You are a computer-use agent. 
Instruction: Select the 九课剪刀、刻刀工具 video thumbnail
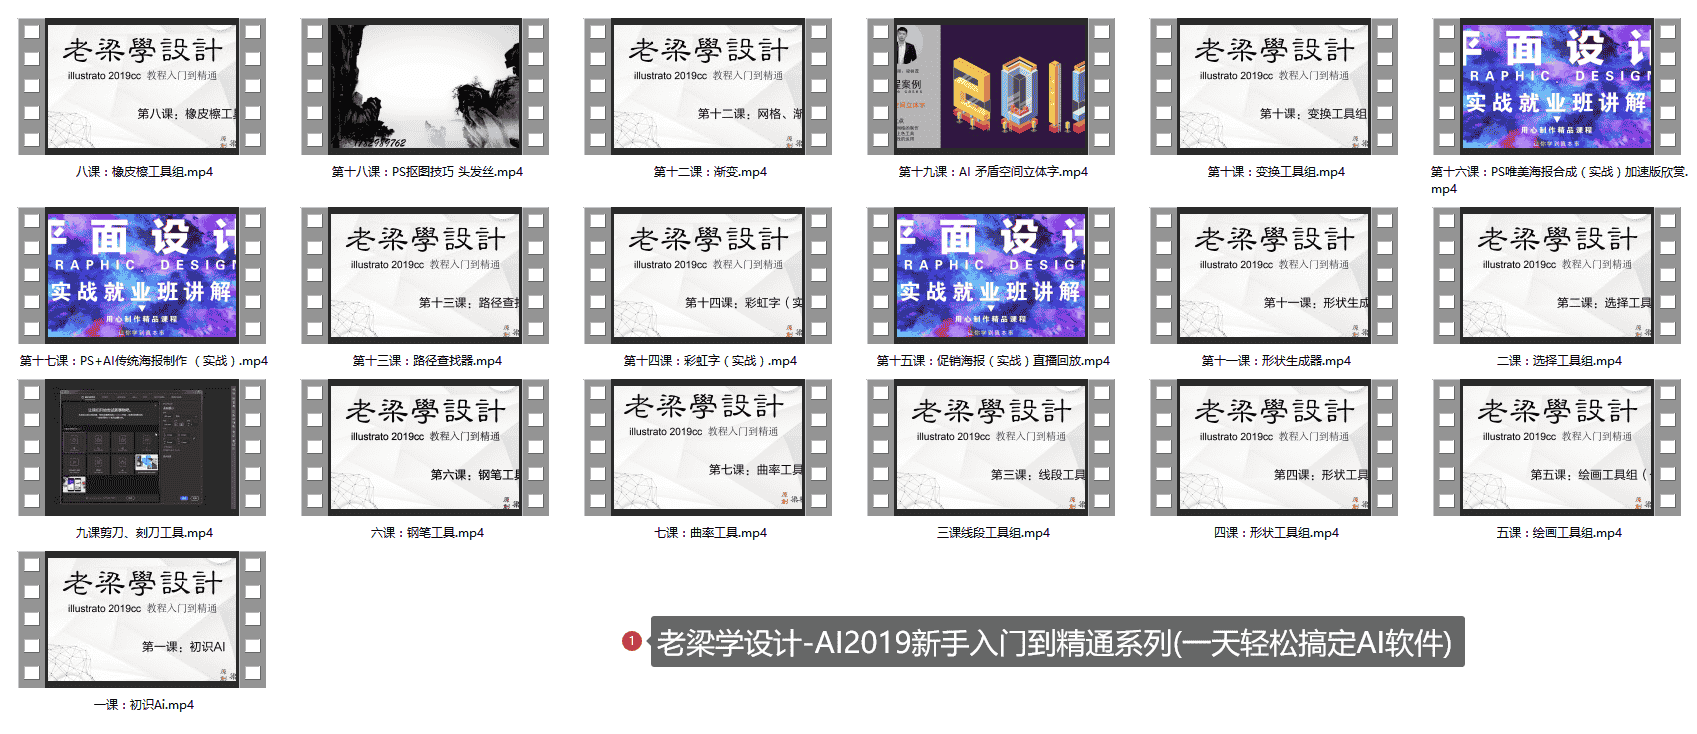[x=142, y=447]
